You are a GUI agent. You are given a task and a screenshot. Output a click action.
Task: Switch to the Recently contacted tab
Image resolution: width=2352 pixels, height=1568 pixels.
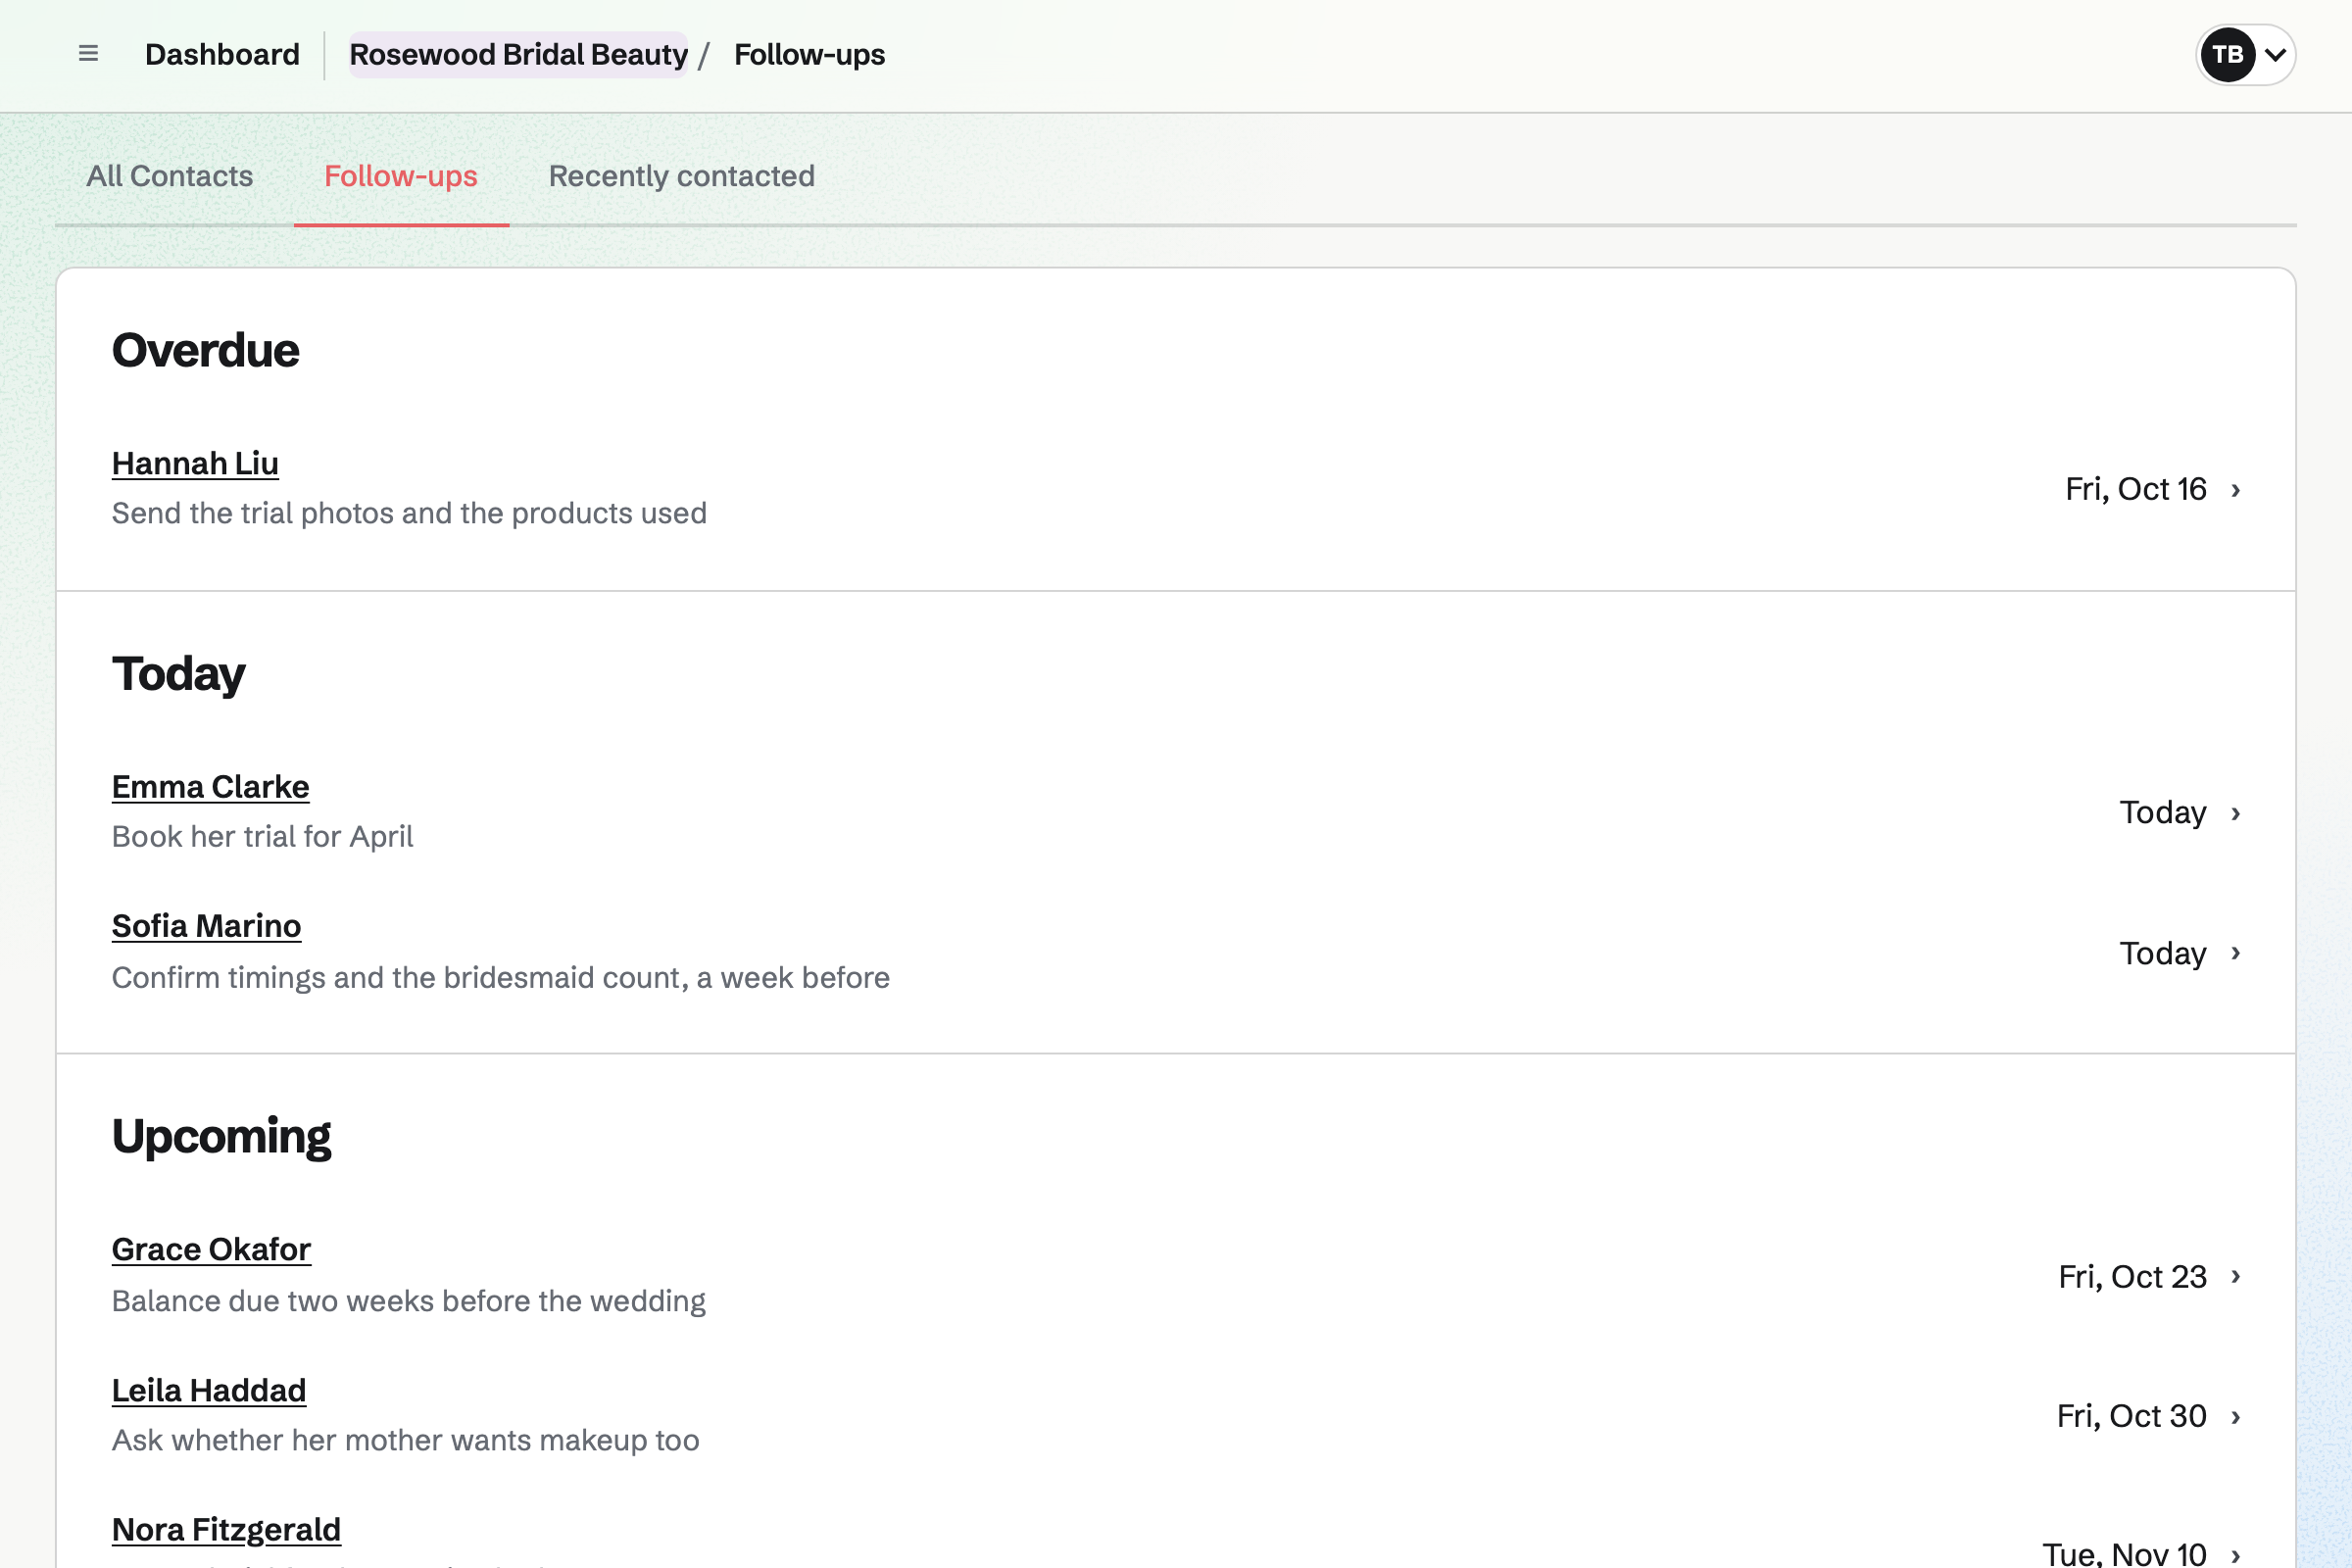click(681, 176)
